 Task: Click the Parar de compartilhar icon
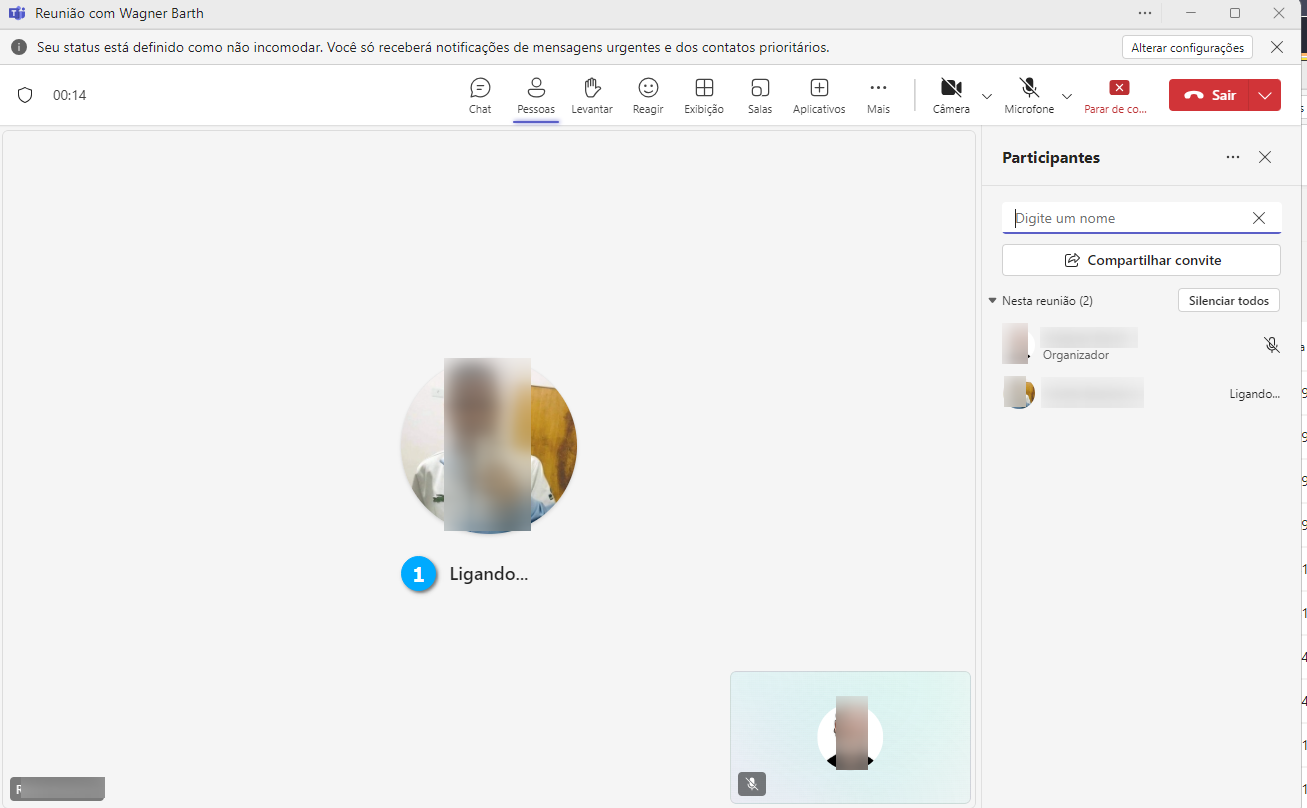pyautogui.click(x=1119, y=89)
